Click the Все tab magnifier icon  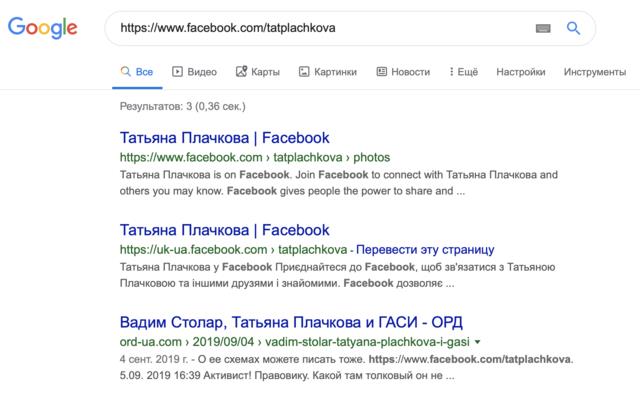[x=125, y=72]
